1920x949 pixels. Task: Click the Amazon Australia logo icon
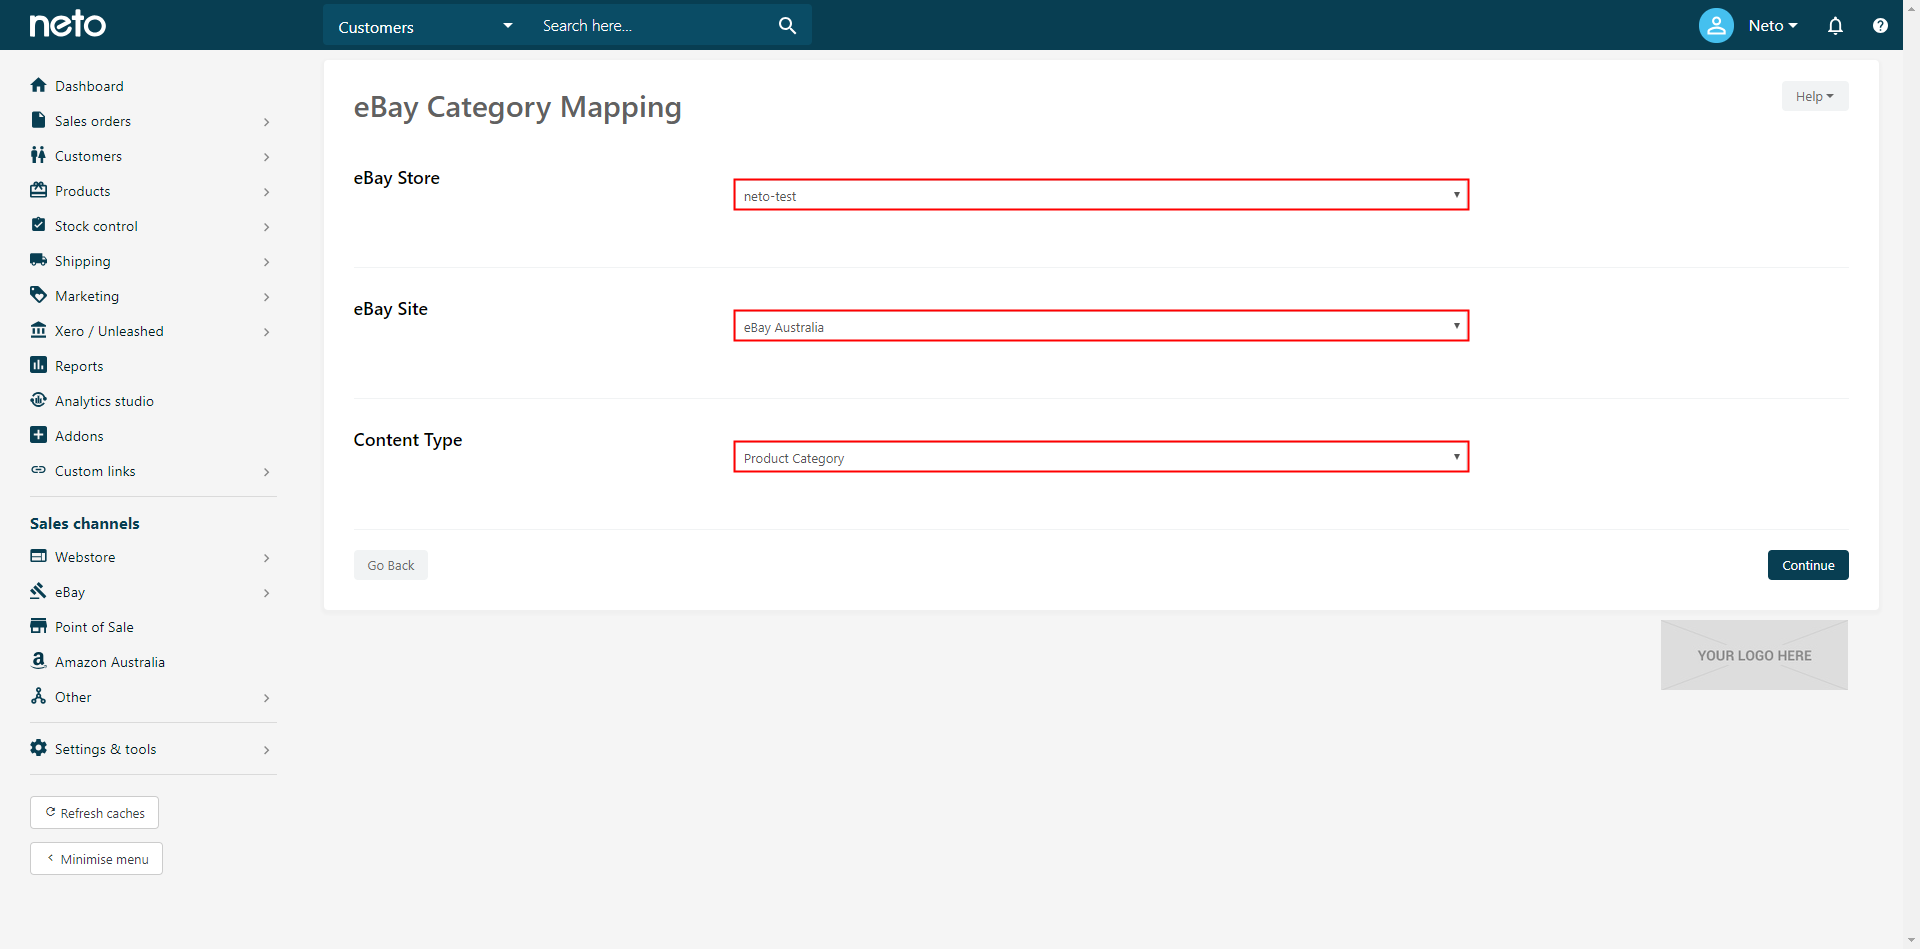click(38, 661)
